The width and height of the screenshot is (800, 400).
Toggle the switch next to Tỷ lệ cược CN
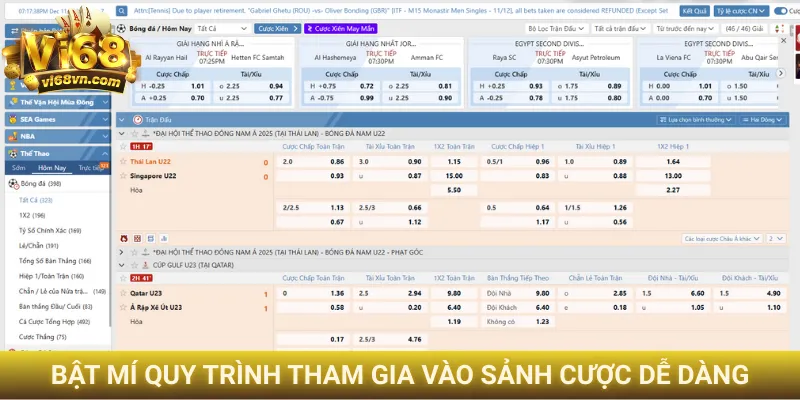pos(780,11)
